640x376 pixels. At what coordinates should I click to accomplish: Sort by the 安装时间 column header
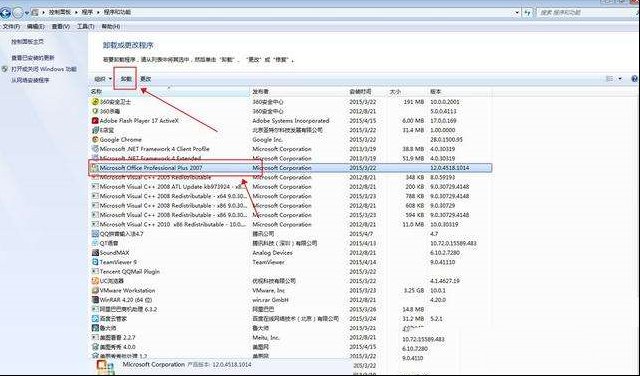[x=367, y=92]
